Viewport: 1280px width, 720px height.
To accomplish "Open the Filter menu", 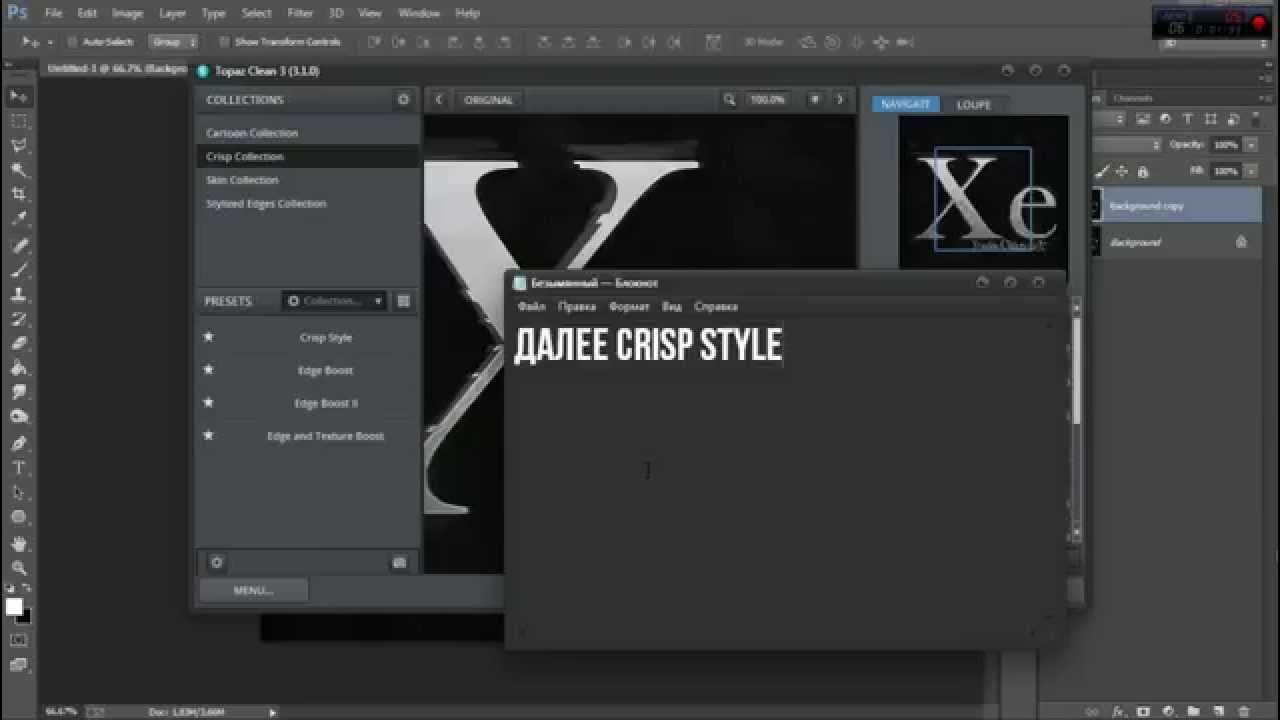I will [x=300, y=13].
